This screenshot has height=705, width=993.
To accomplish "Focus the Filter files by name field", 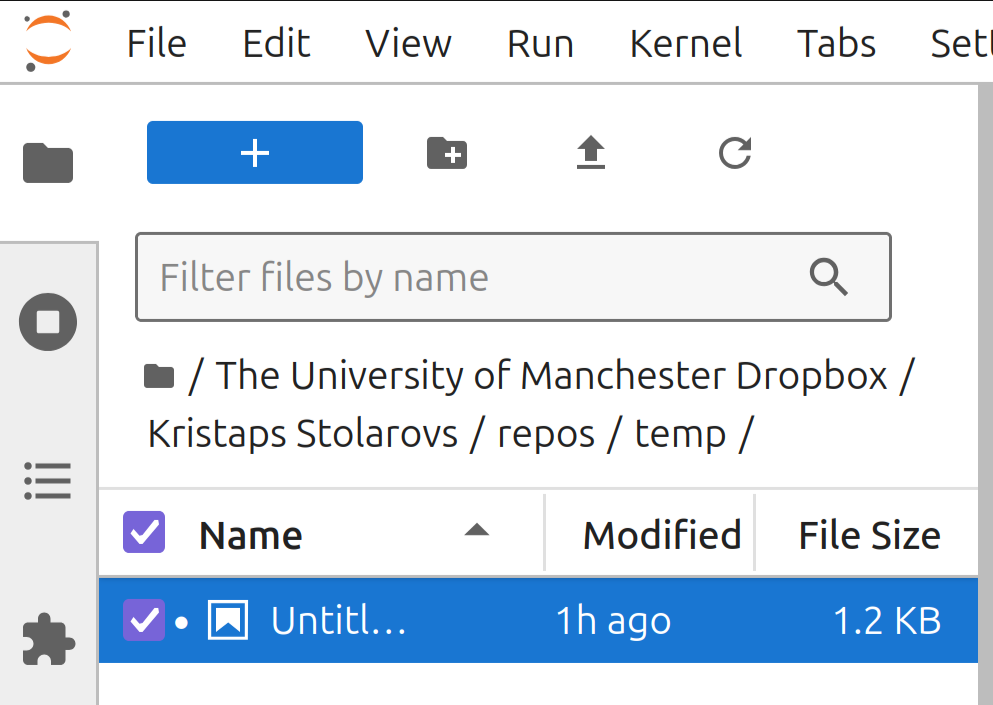I will click(x=513, y=277).
